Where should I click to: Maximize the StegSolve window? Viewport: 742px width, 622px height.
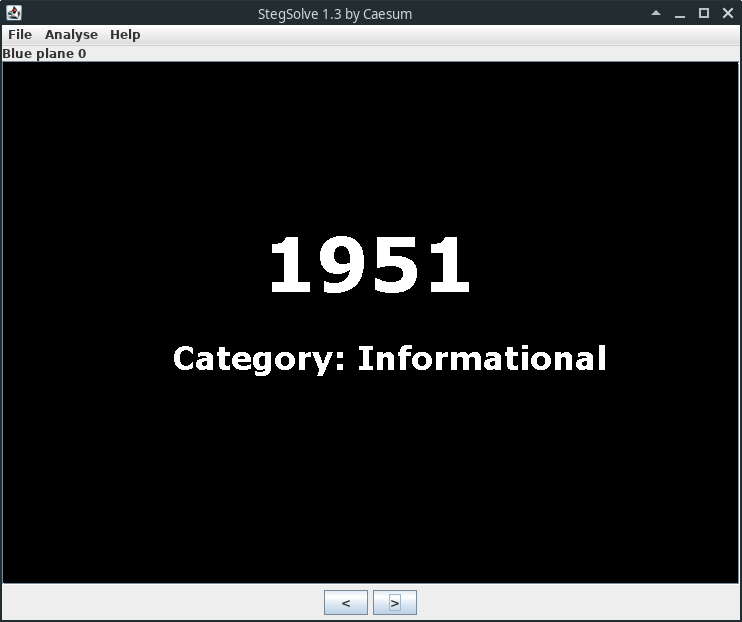(703, 13)
